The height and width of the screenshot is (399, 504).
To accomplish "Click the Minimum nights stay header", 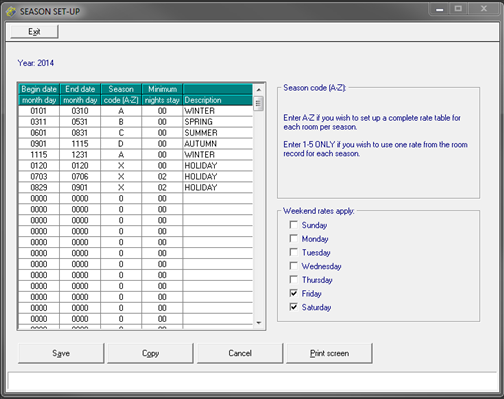I will point(162,95).
